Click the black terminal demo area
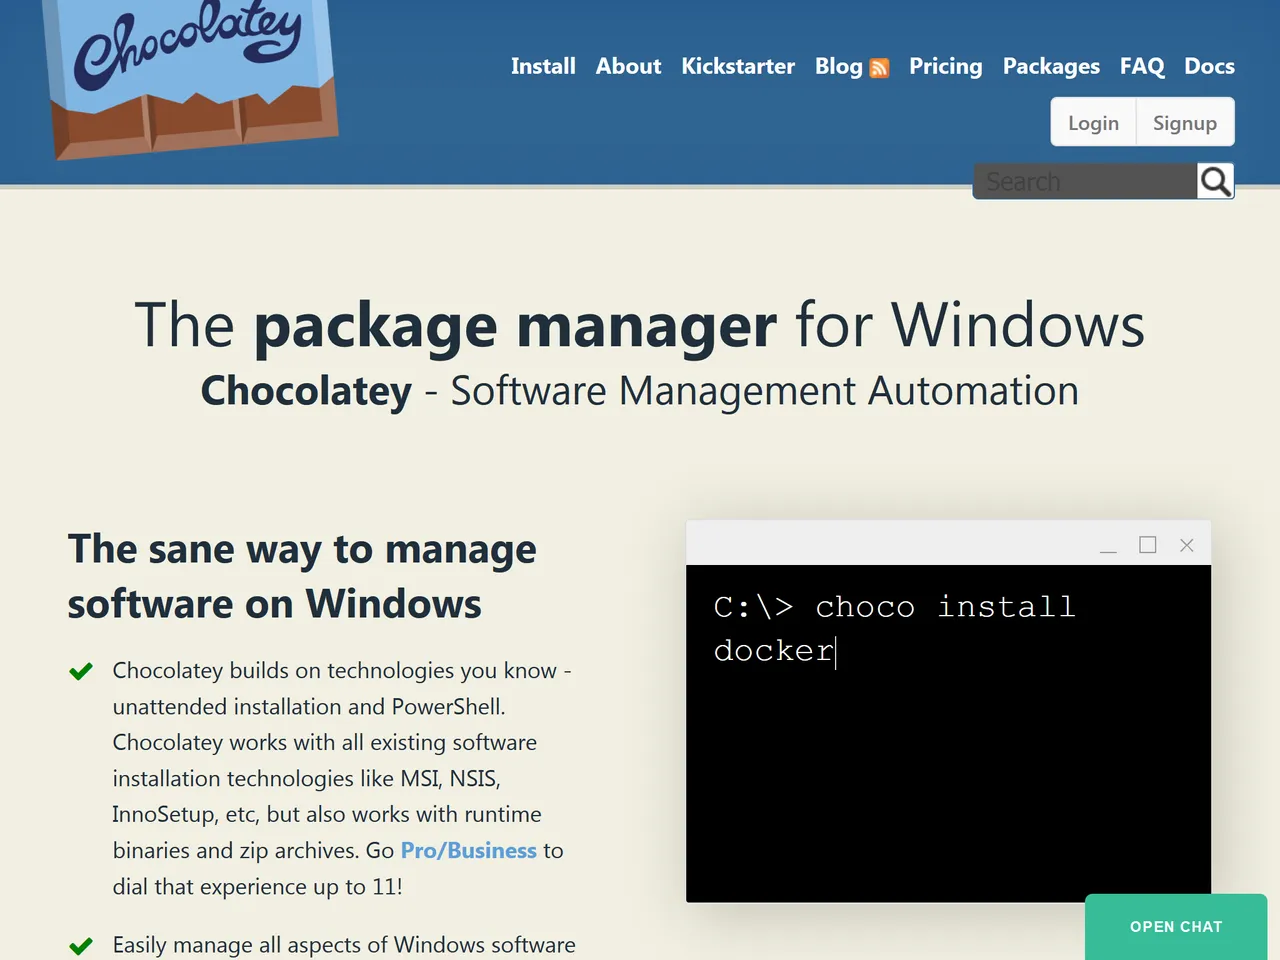Image resolution: width=1280 pixels, height=960 pixels. (x=948, y=733)
